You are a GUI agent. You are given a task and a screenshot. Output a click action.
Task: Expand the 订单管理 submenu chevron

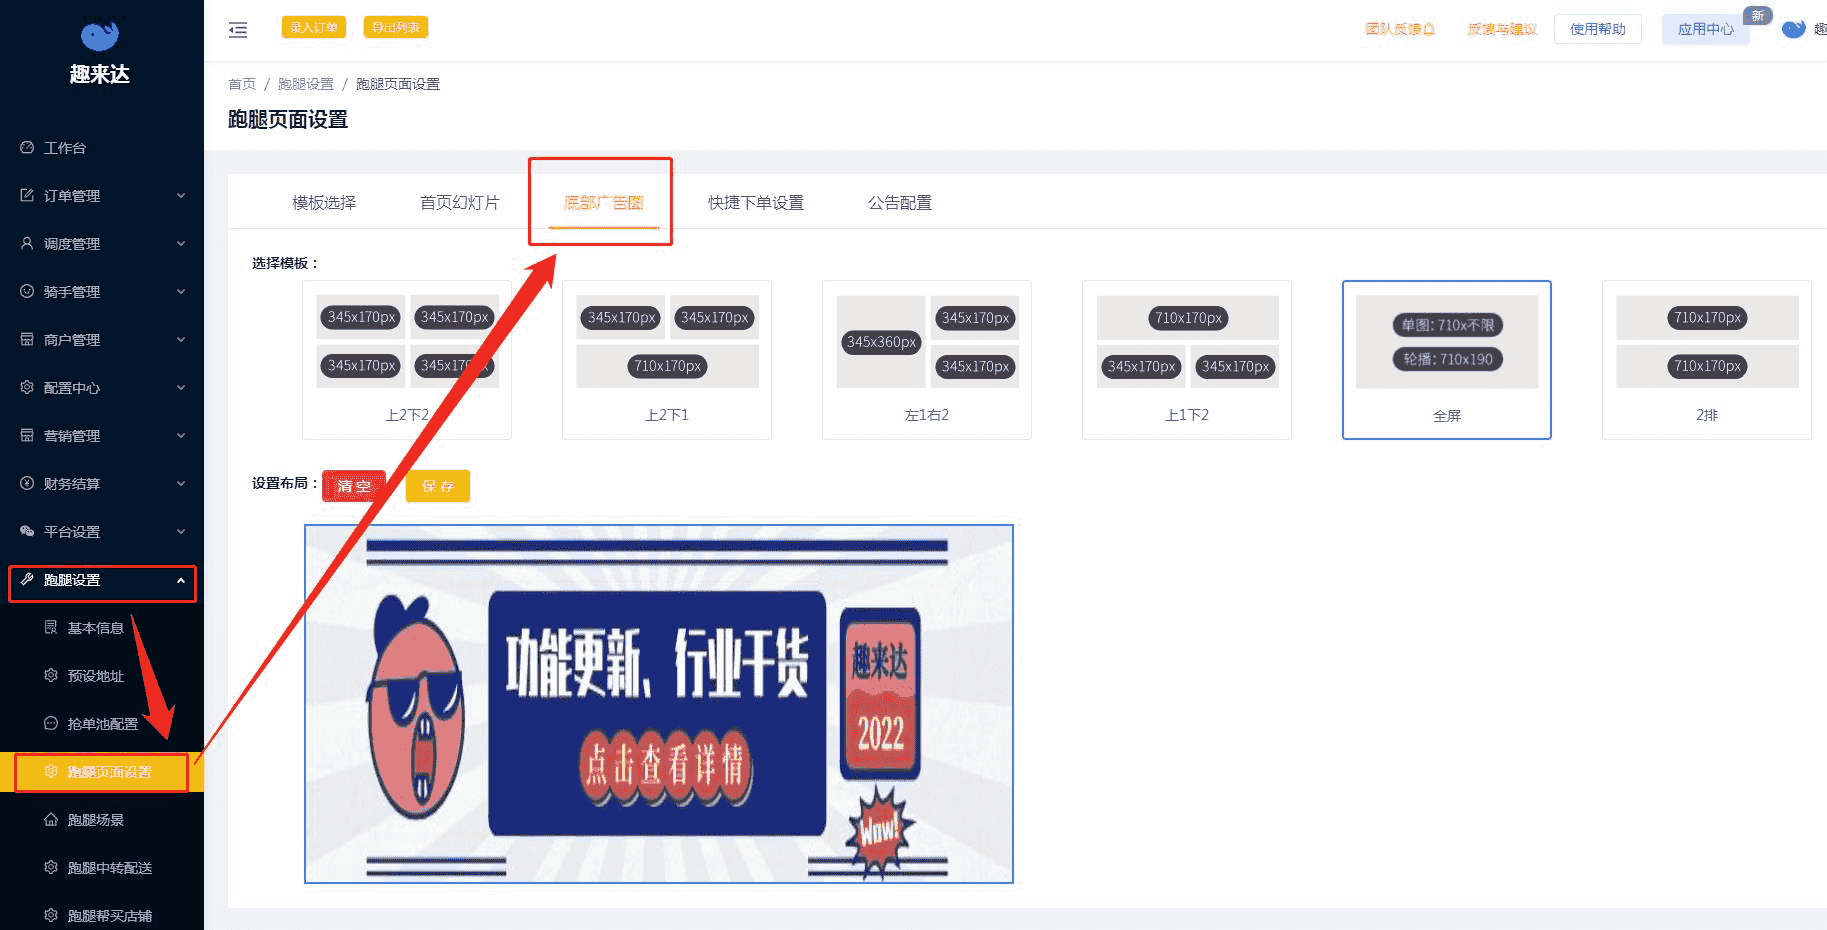tap(181, 195)
